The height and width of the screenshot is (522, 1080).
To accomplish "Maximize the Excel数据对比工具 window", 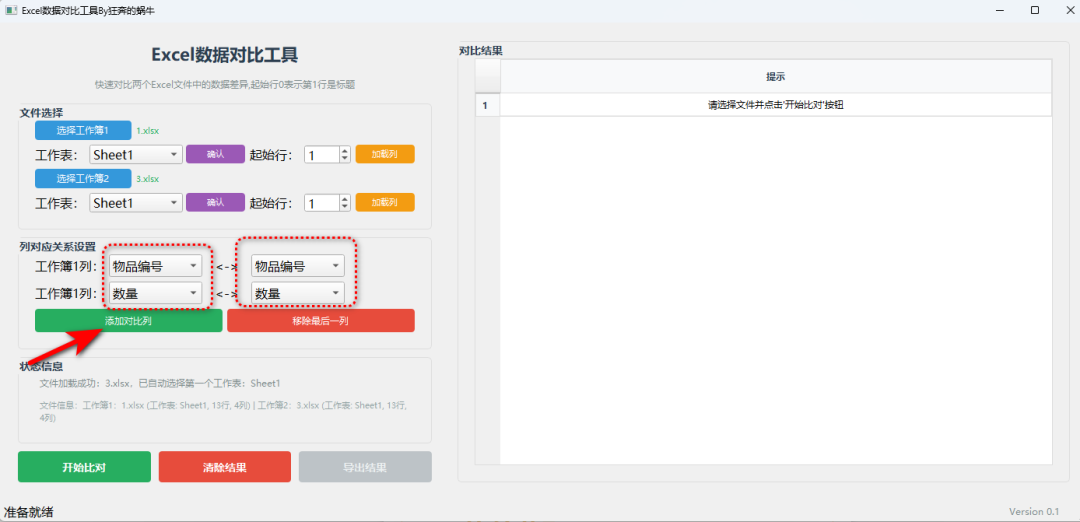I will tap(1035, 10).
